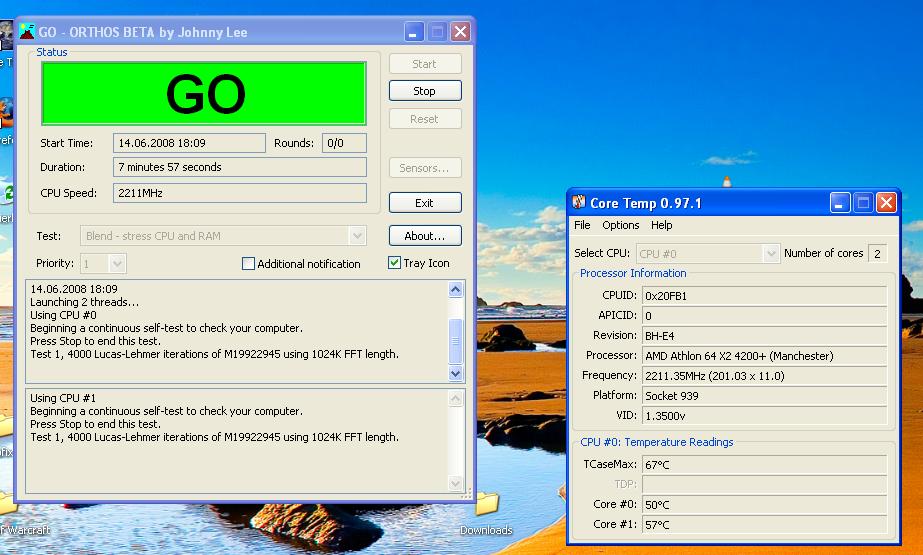This screenshot has height=555, width=923.
Task: Click the APICID value field 0
Action: pyautogui.click(x=764, y=315)
